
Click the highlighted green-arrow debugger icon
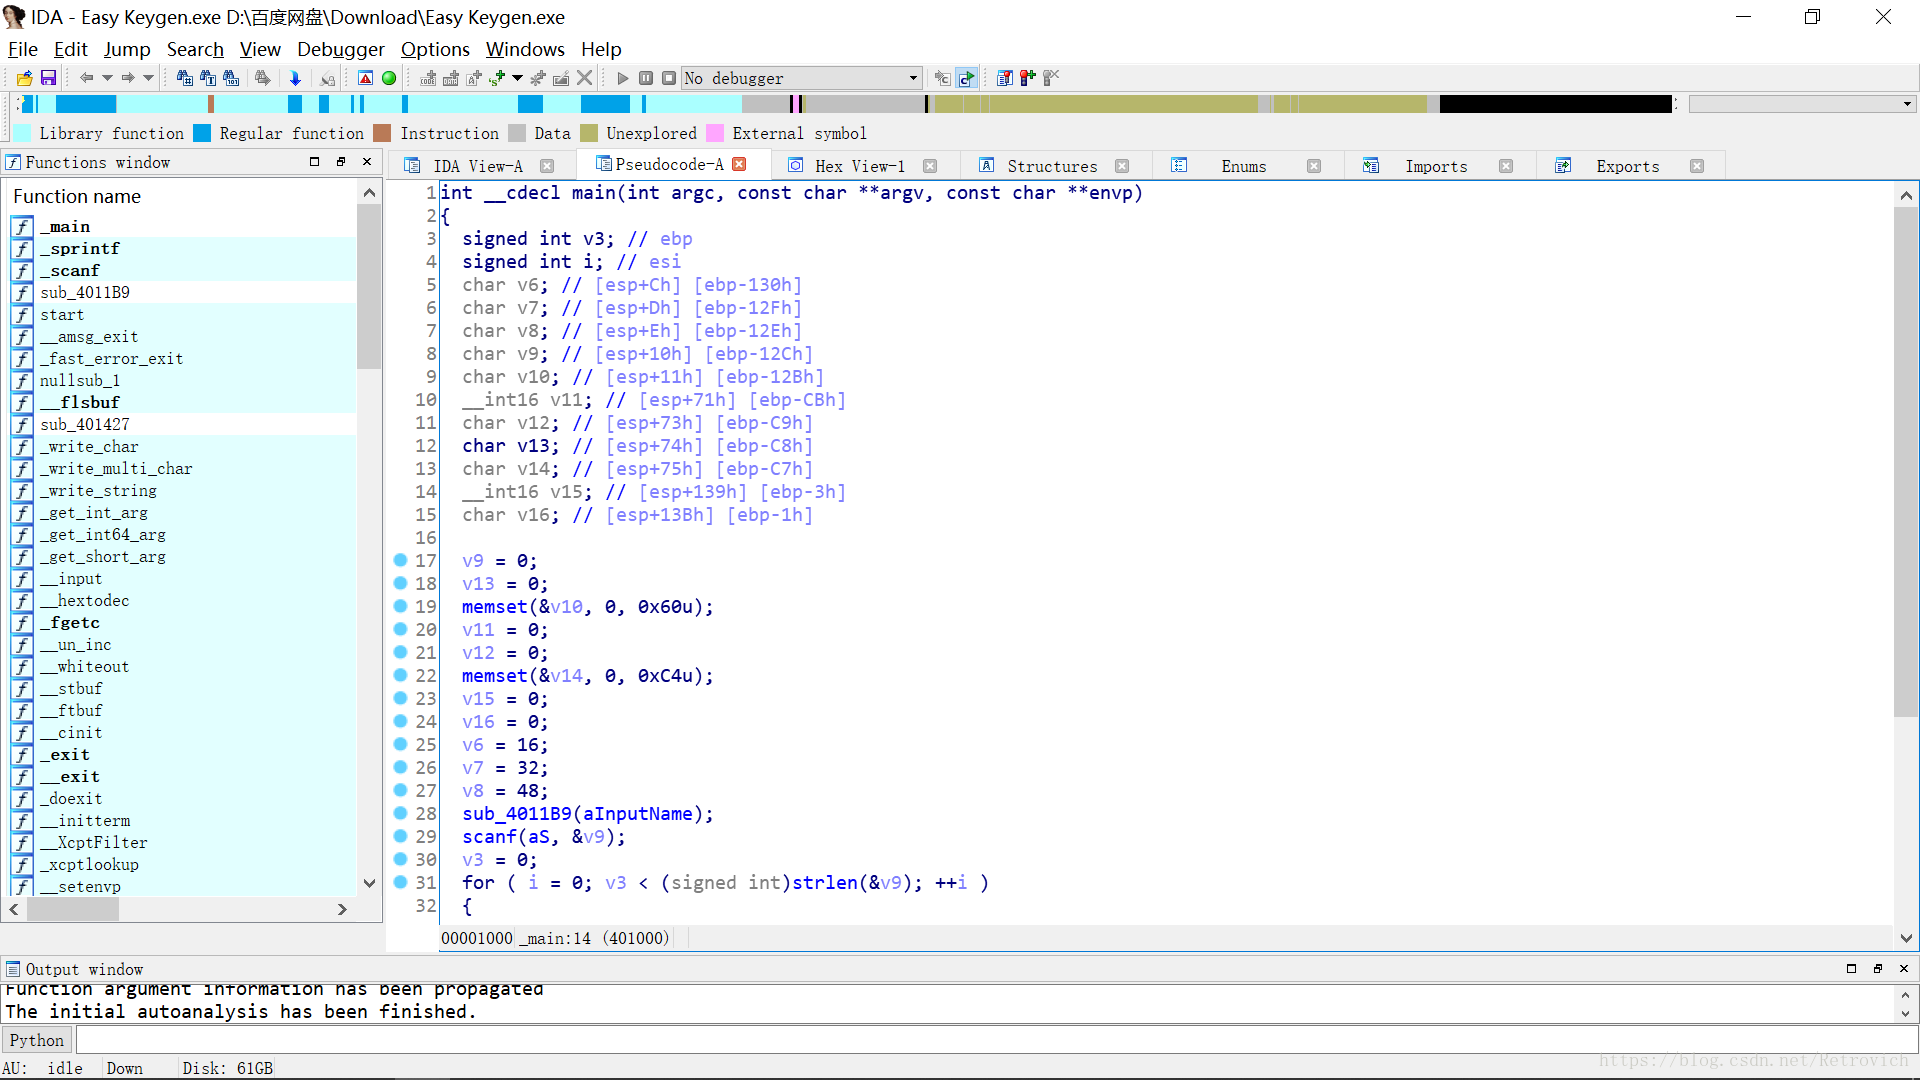click(x=966, y=78)
